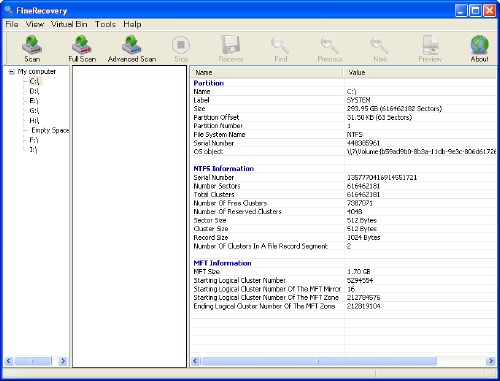The width and height of the screenshot is (500, 381).
Task: Select Number Of Reserved Clusters row
Action: [x=343, y=212]
